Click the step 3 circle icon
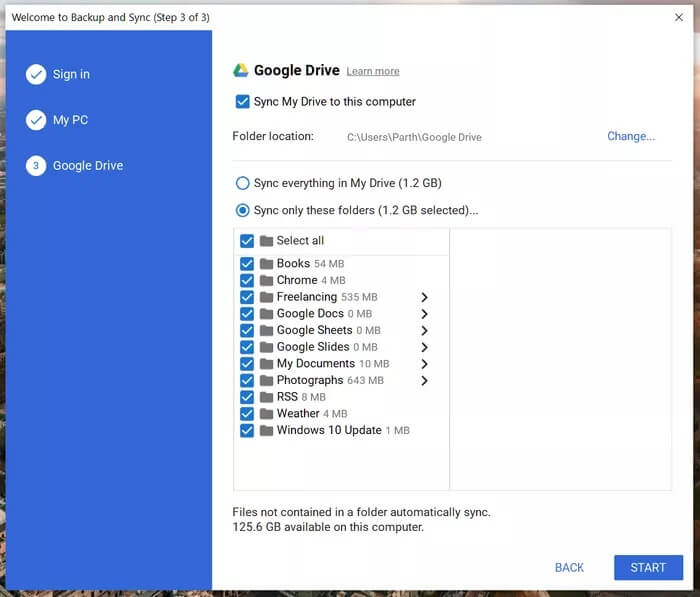This screenshot has height=597, width=700. click(36, 166)
